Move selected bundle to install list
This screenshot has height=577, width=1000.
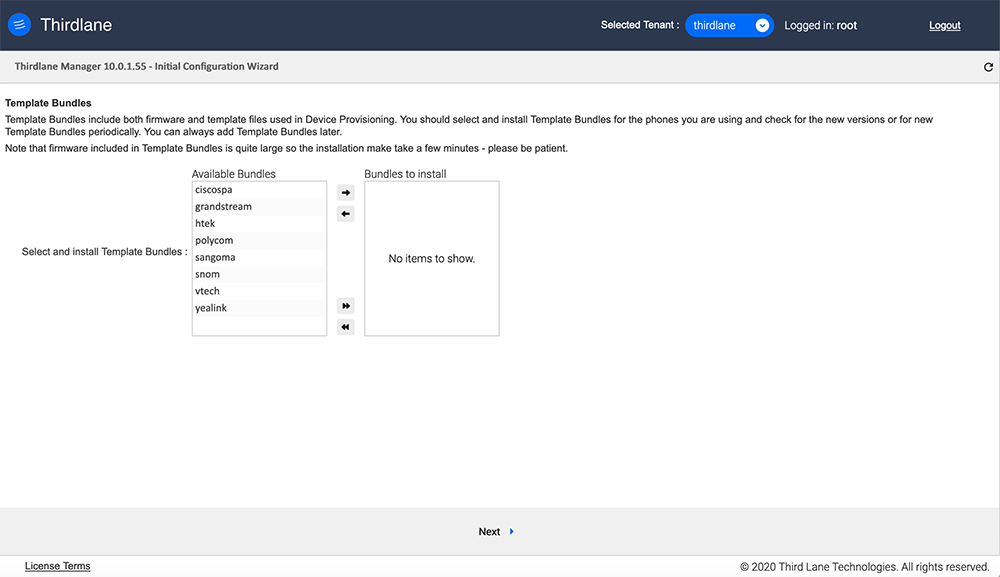pos(346,193)
